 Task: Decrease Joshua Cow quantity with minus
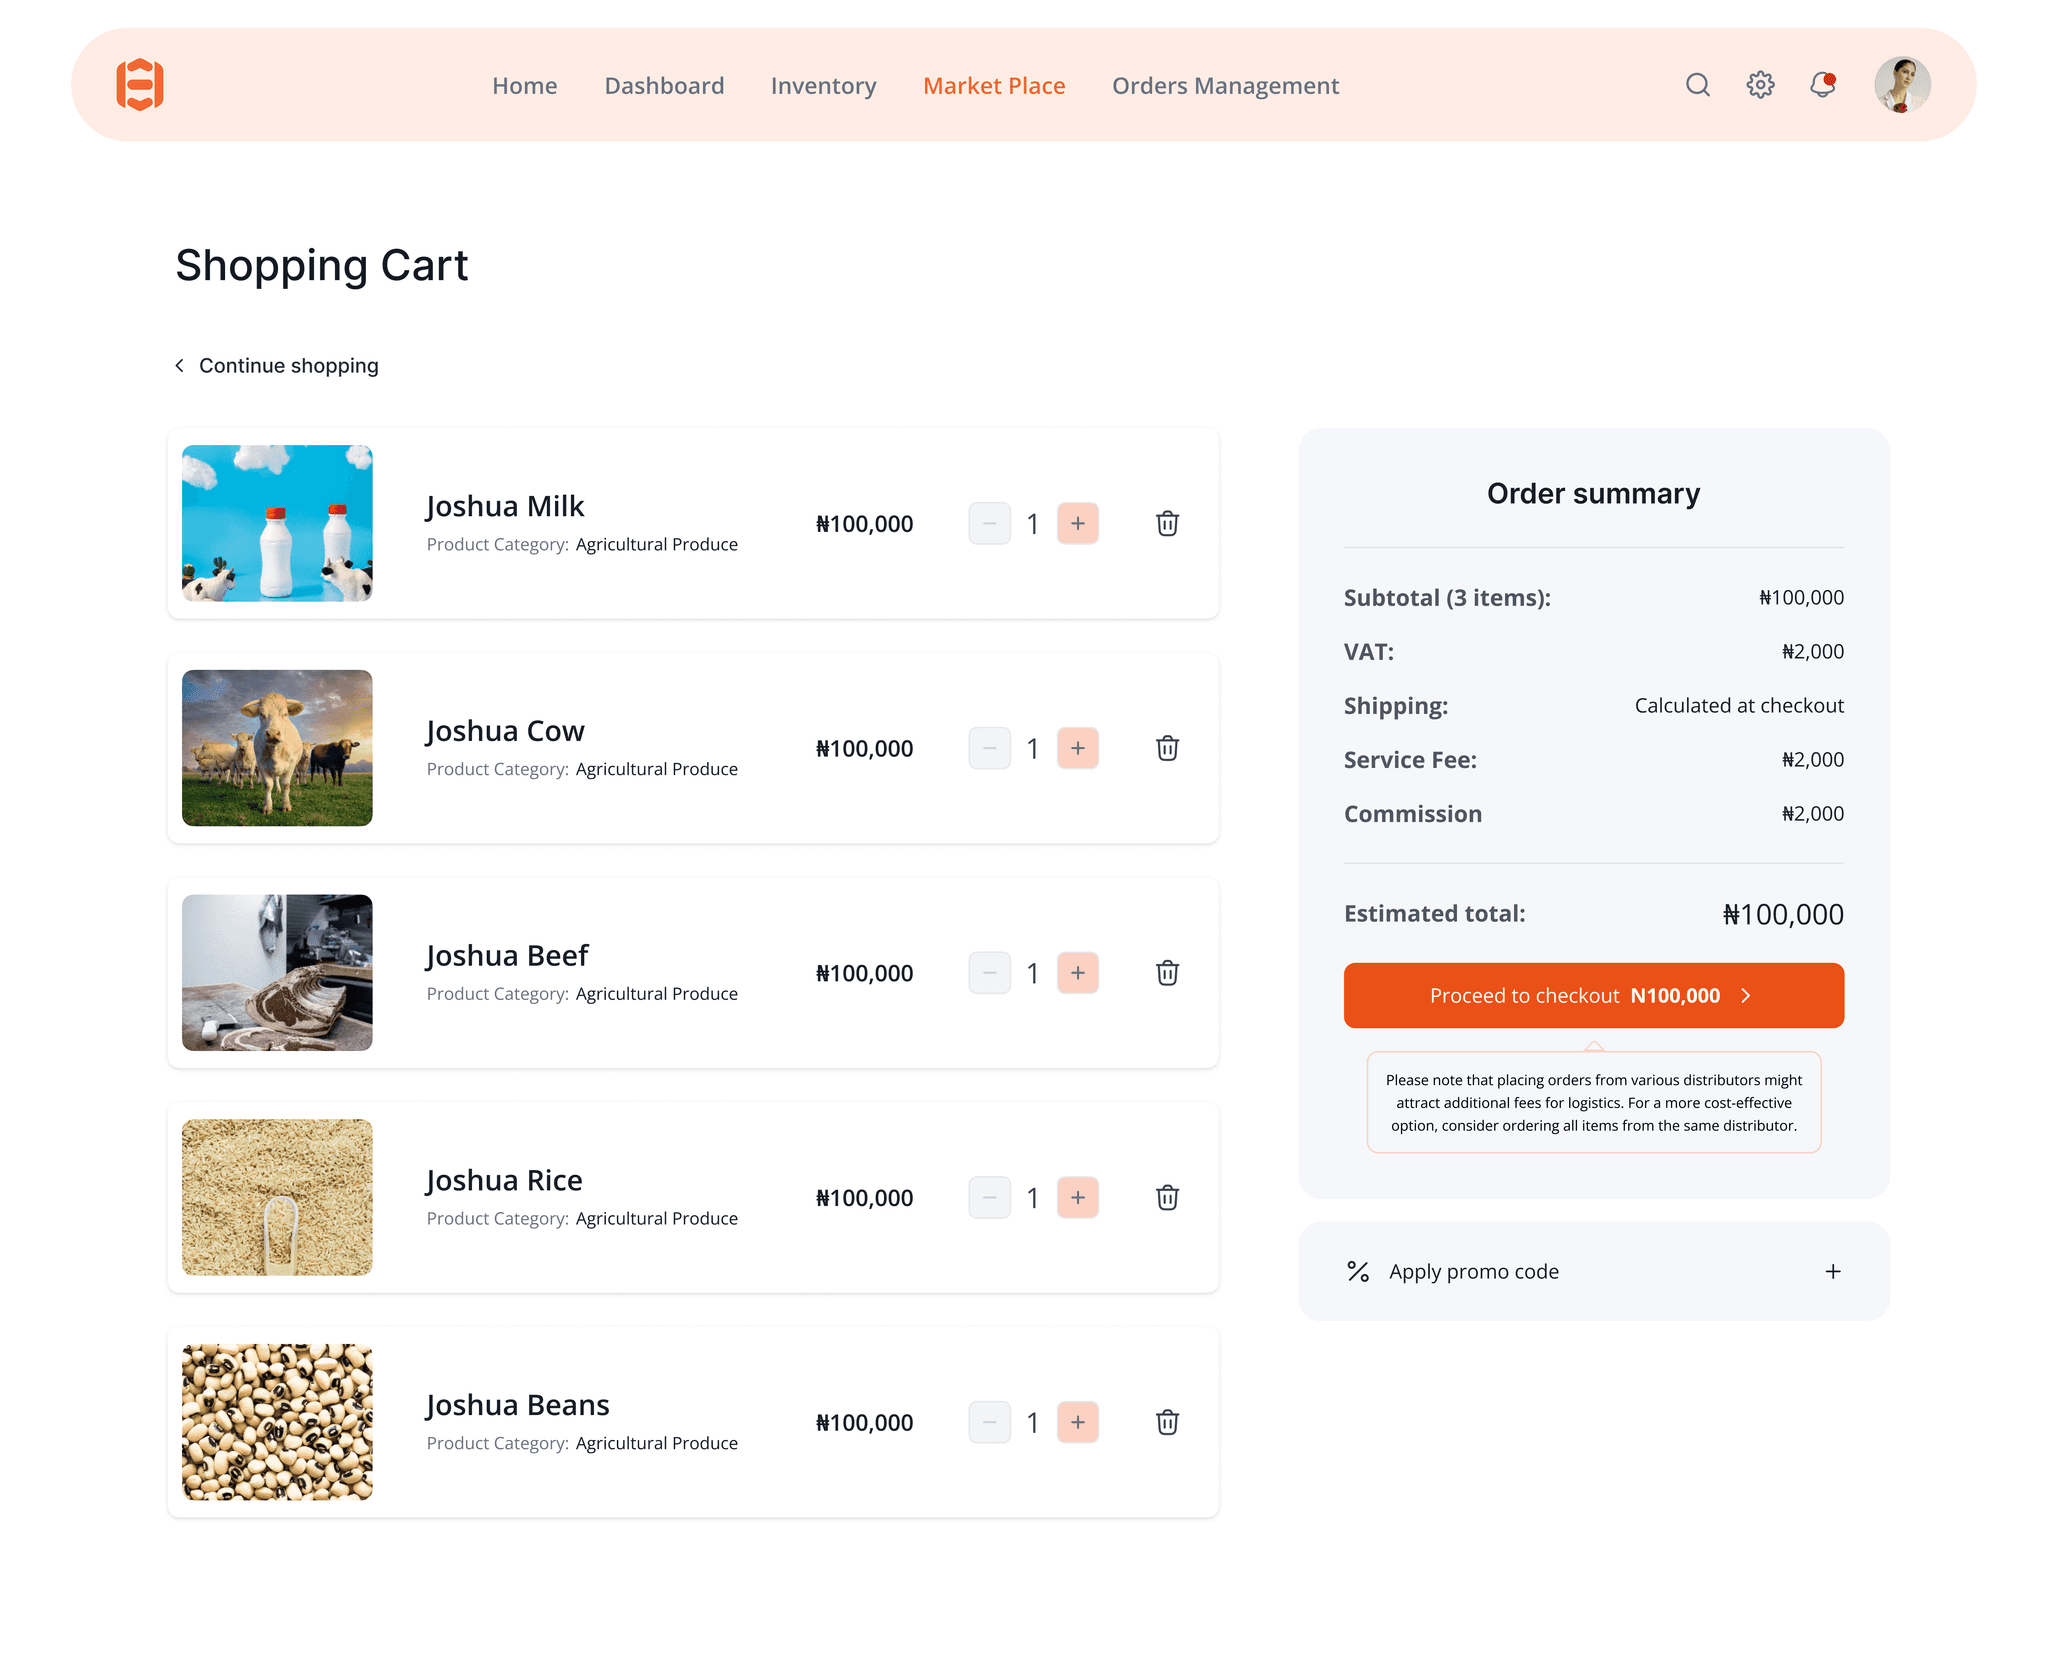[989, 749]
